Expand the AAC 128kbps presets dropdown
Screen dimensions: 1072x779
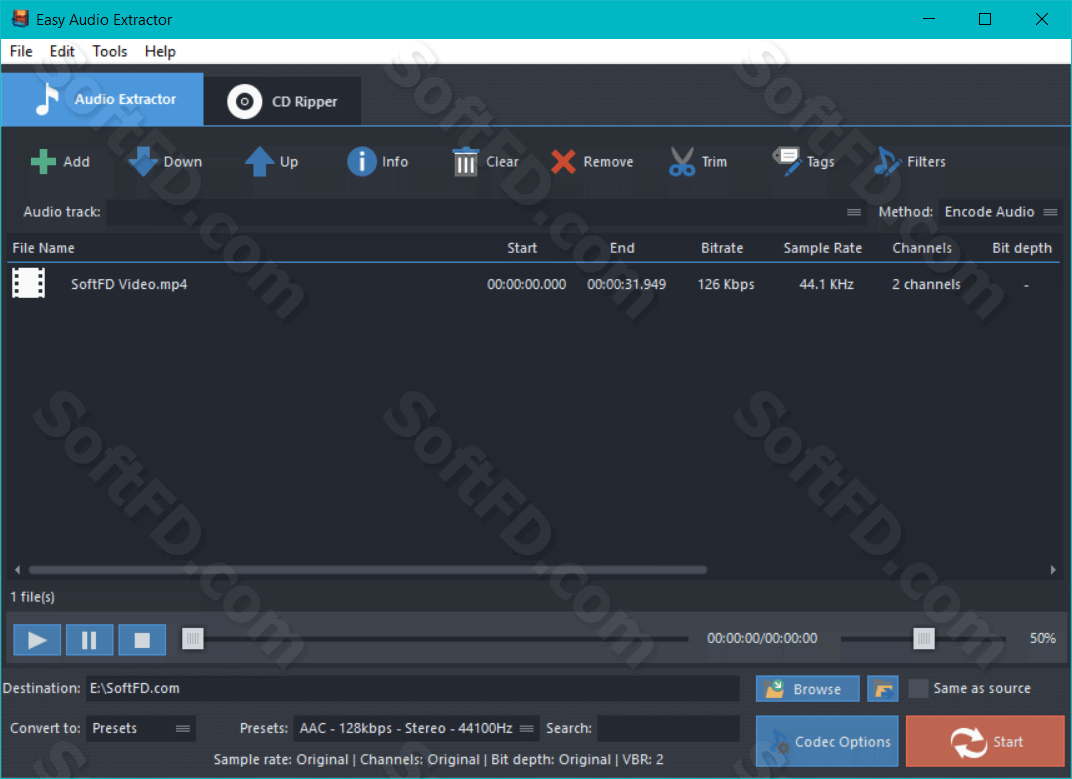pyautogui.click(x=416, y=728)
